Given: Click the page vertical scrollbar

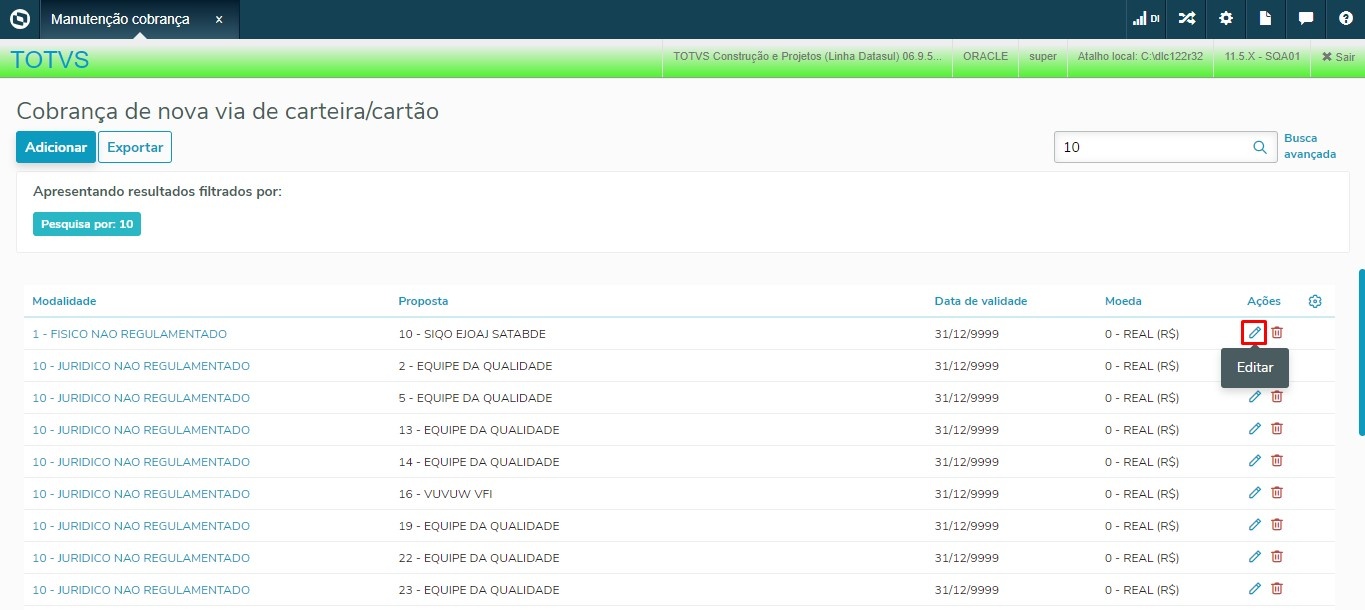Looking at the screenshot, I should click(1361, 352).
